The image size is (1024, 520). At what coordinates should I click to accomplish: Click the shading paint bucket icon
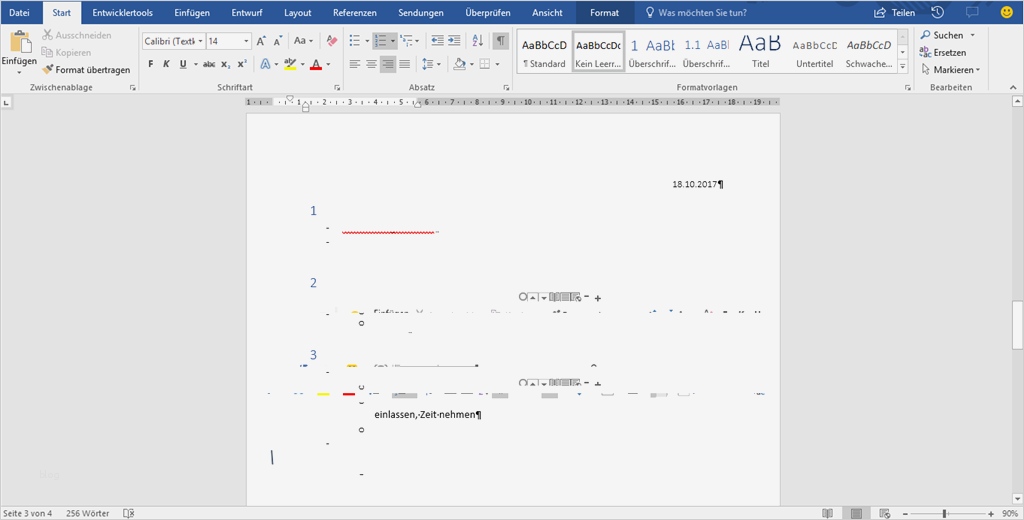click(459, 64)
